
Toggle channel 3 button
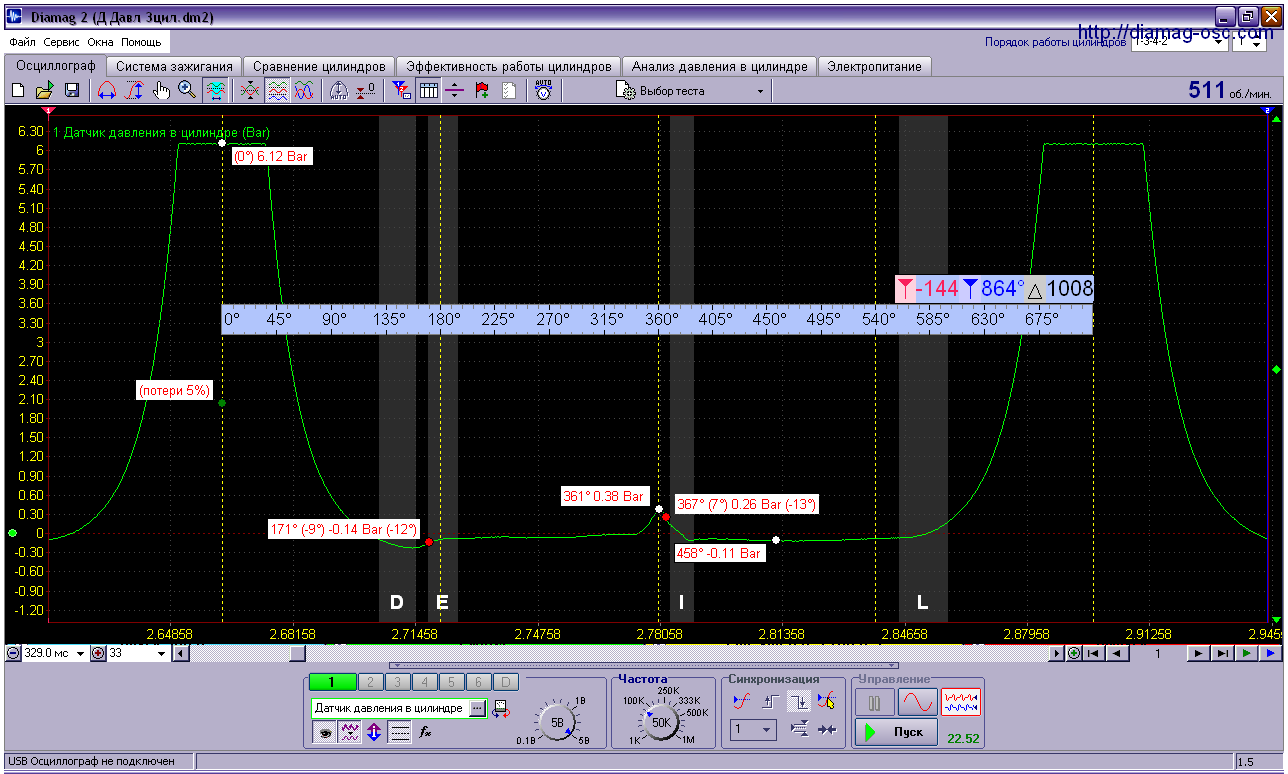[397, 682]
